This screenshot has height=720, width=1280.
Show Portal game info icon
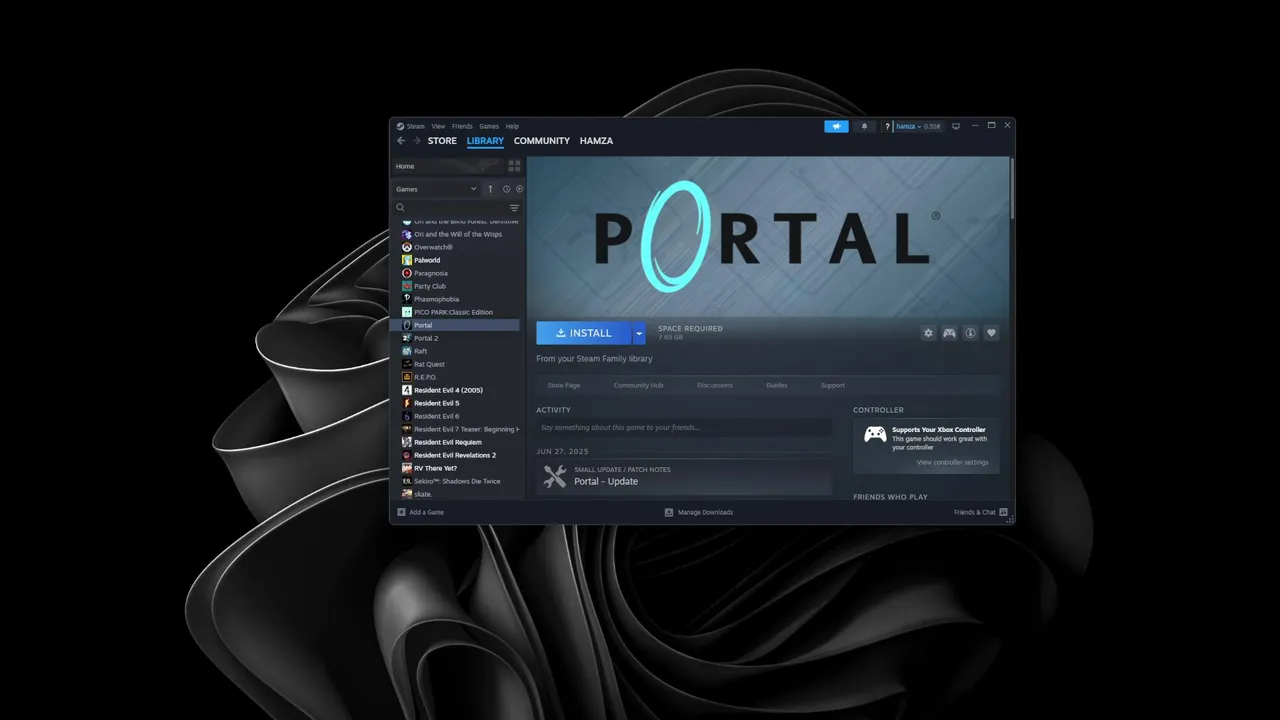970,333
